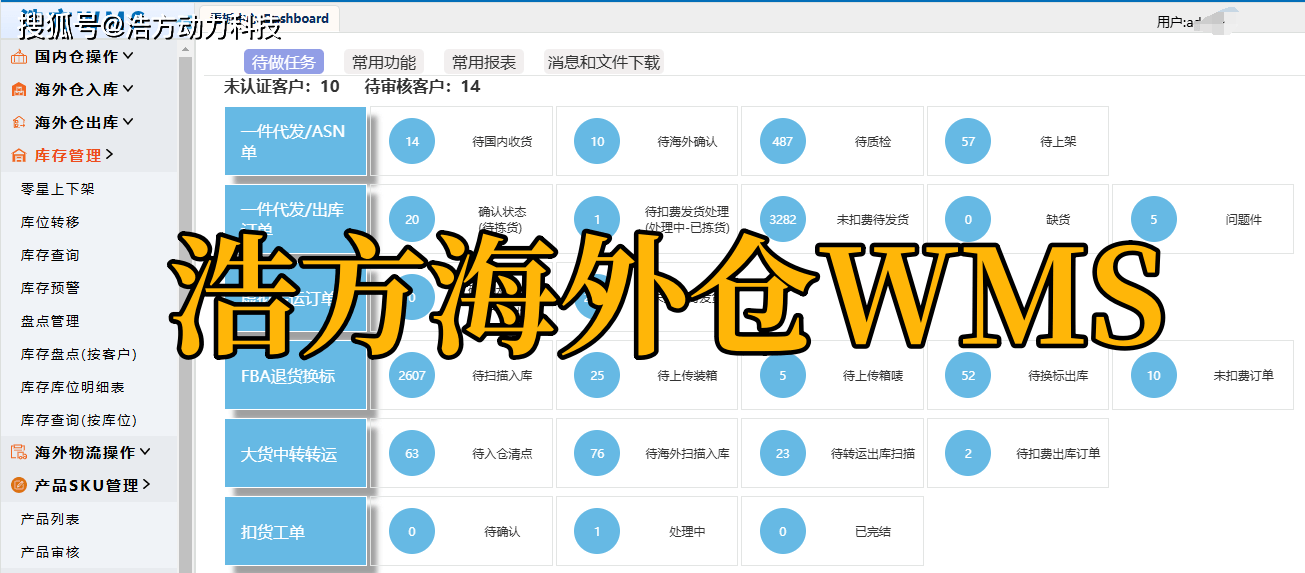Open the 20 确认状态(待拣货) card
The image size is (1305, 573).
[x=461, y=219]
